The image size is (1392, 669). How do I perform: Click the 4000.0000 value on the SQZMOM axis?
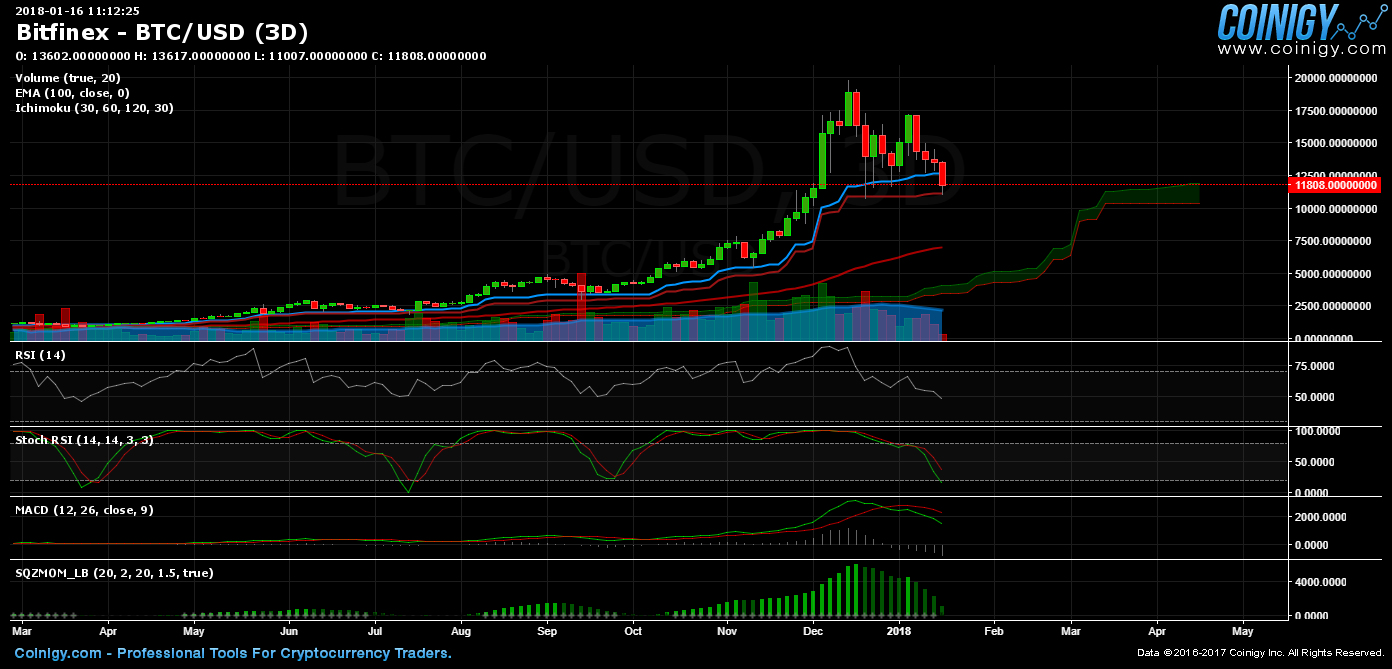coord(1320,580)
